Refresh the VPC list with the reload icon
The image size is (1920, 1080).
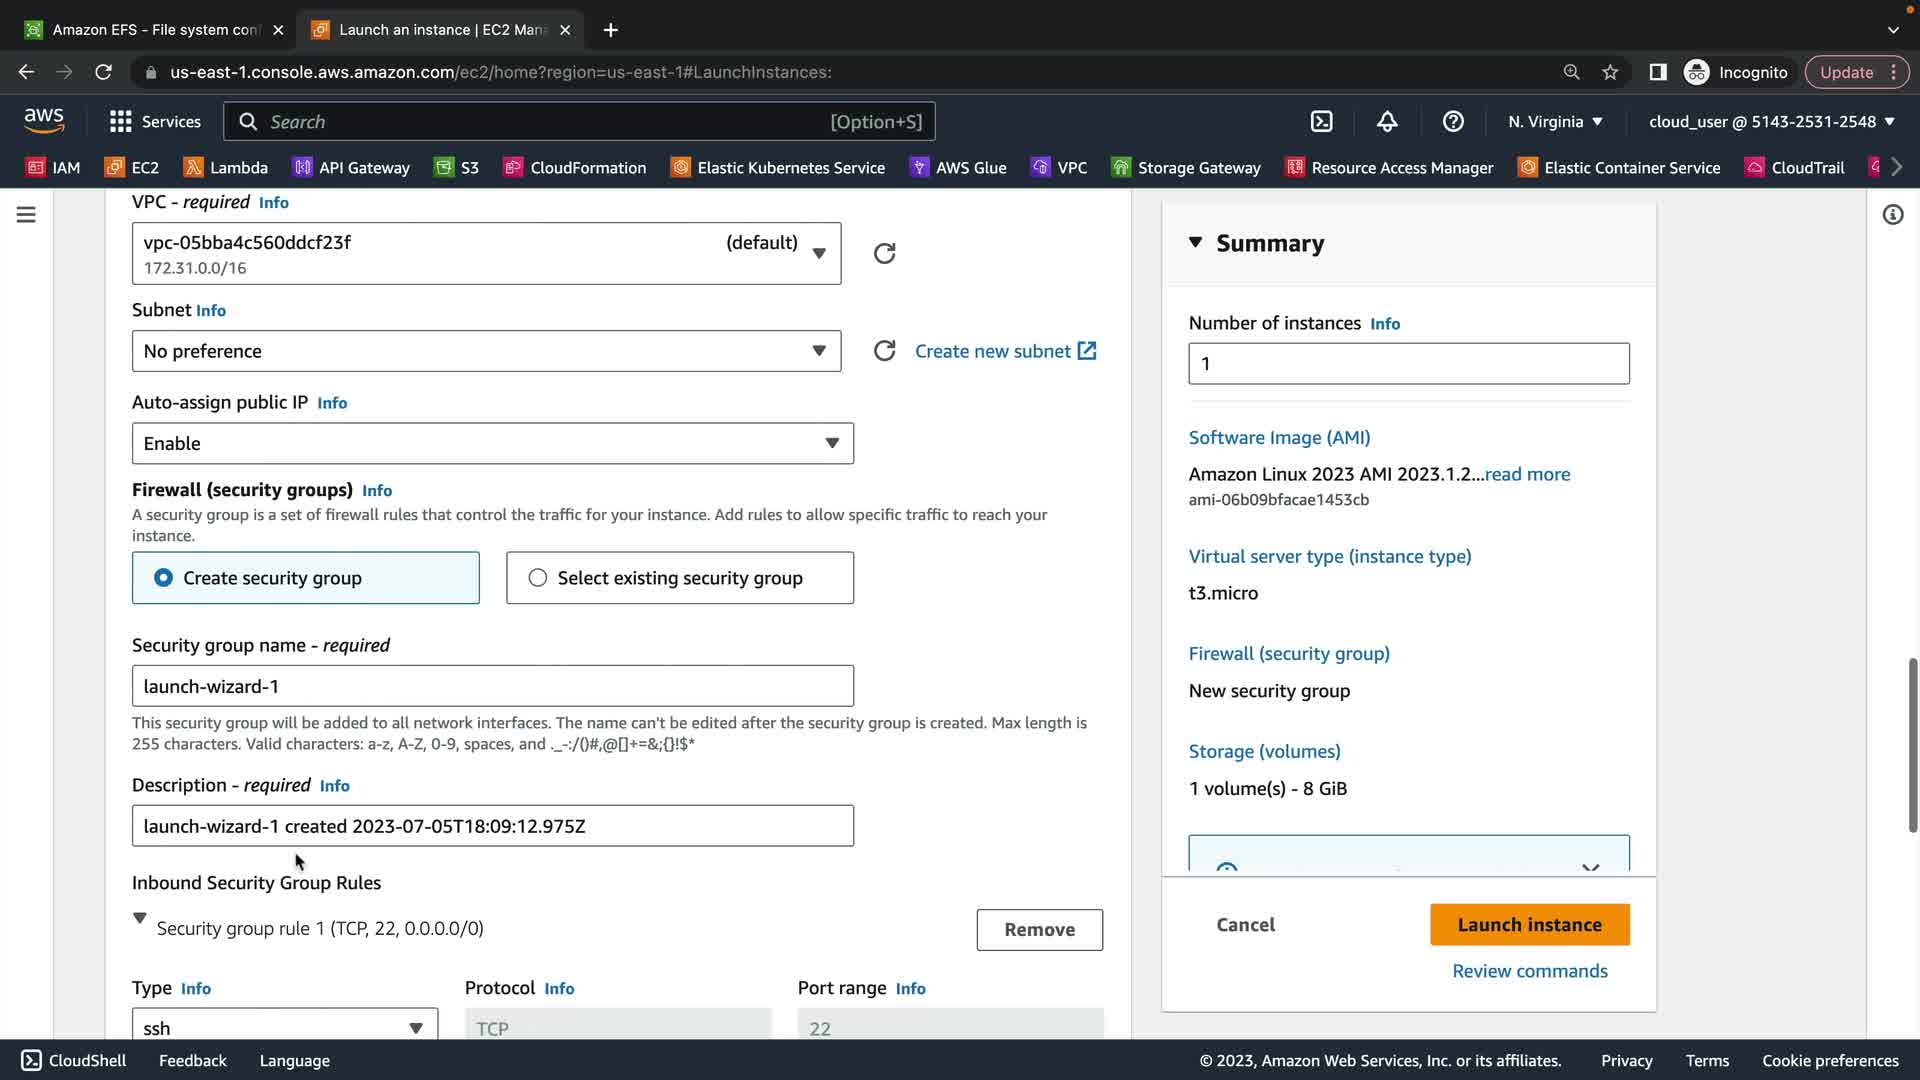[x=884, y=253]
